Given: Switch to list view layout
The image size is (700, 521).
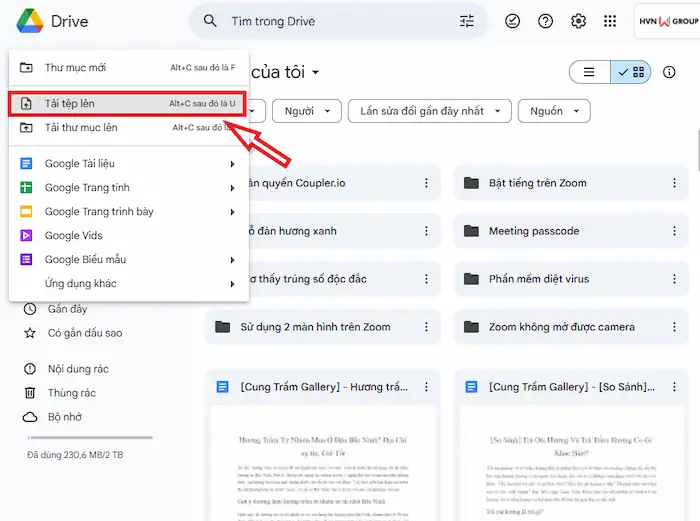Looking at the screenshot, I should 589,72.
